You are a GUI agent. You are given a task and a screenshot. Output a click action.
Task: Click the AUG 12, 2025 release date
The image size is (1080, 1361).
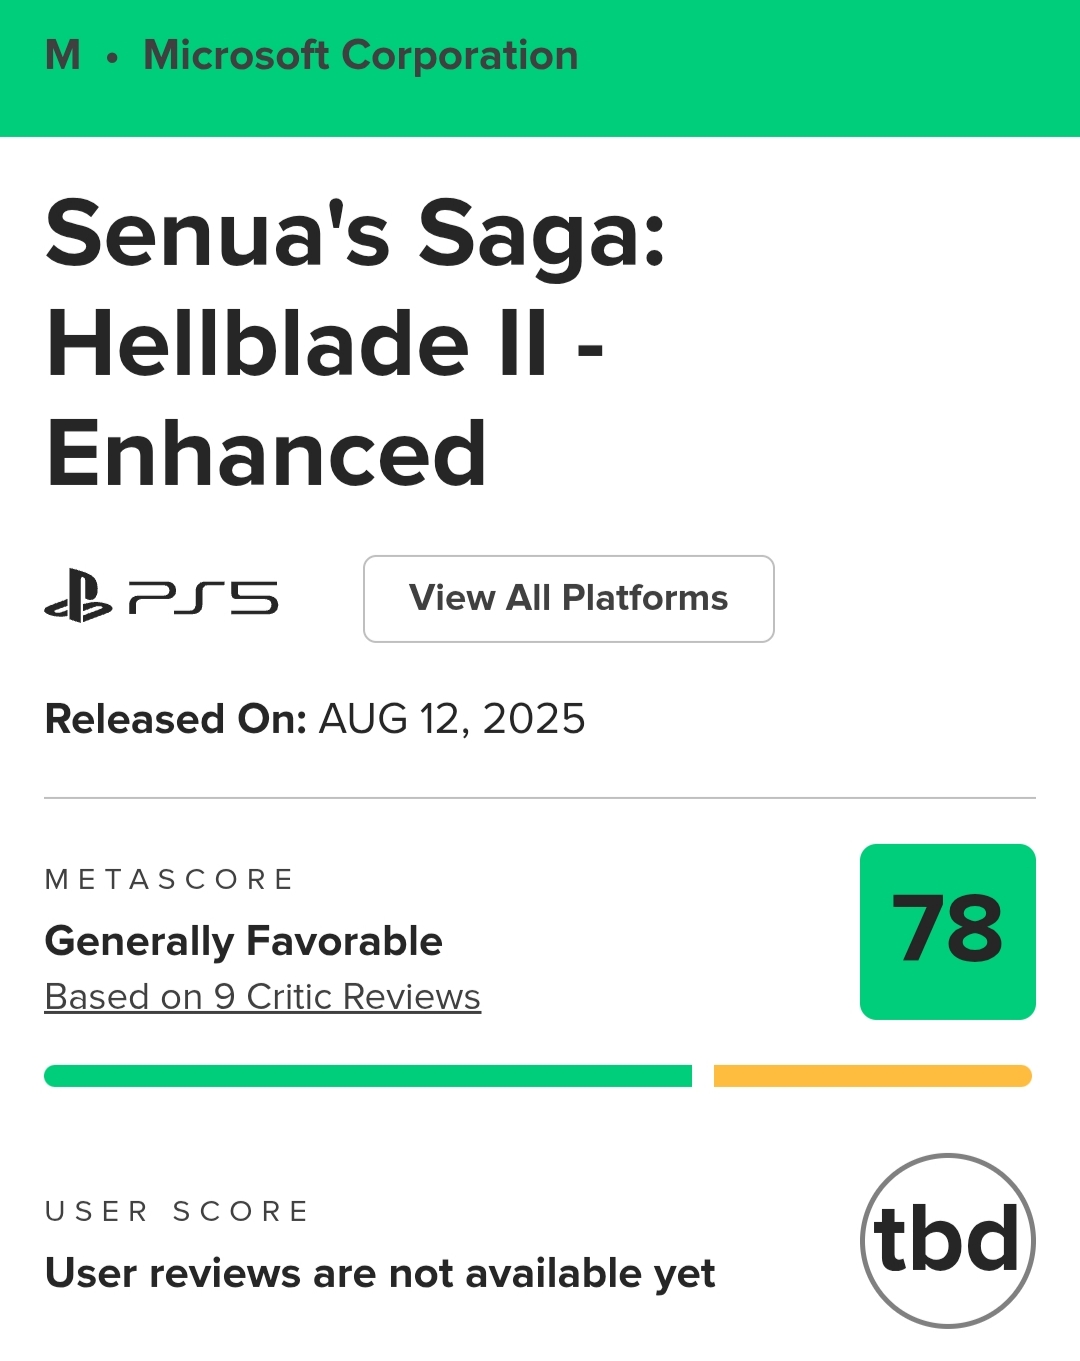452,719
